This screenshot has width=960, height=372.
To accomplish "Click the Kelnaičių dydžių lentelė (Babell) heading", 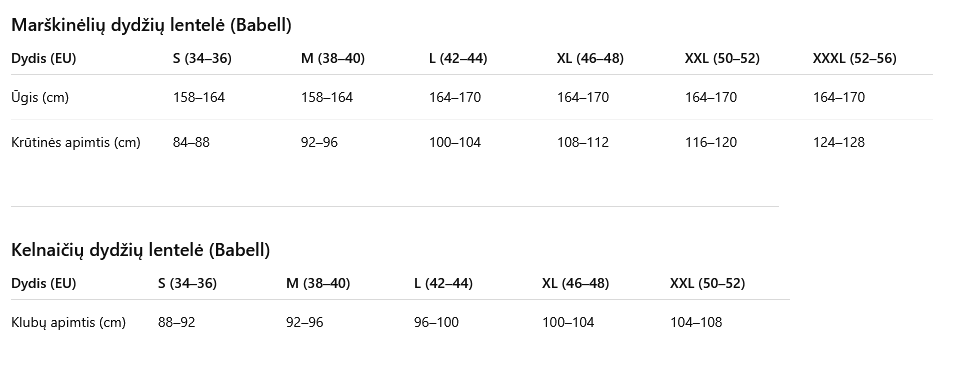I will coord(140,250).
